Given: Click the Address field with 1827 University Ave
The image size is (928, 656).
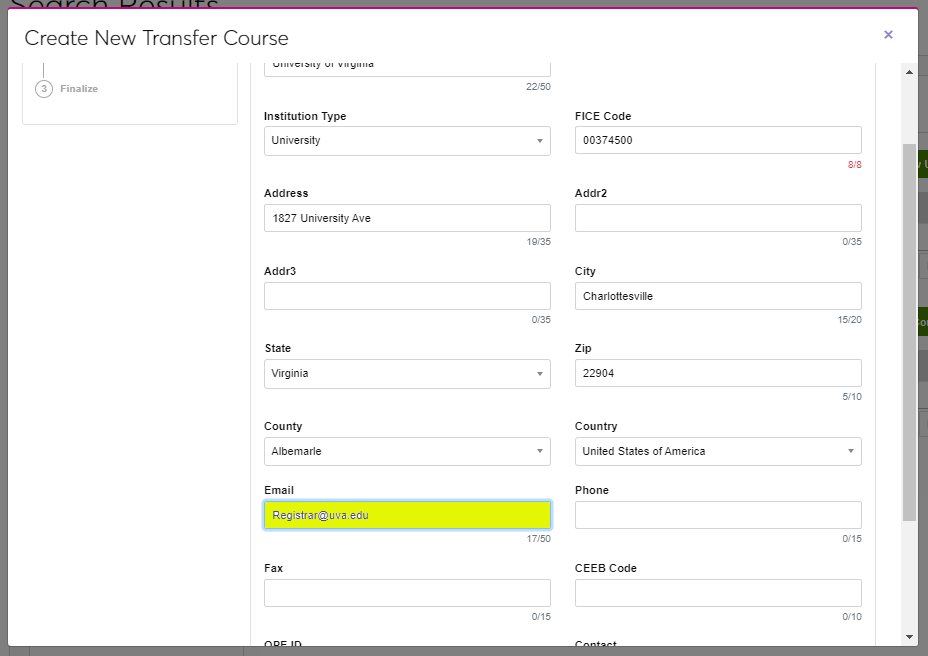Looking at the screenshot, I should coord(407,218).
